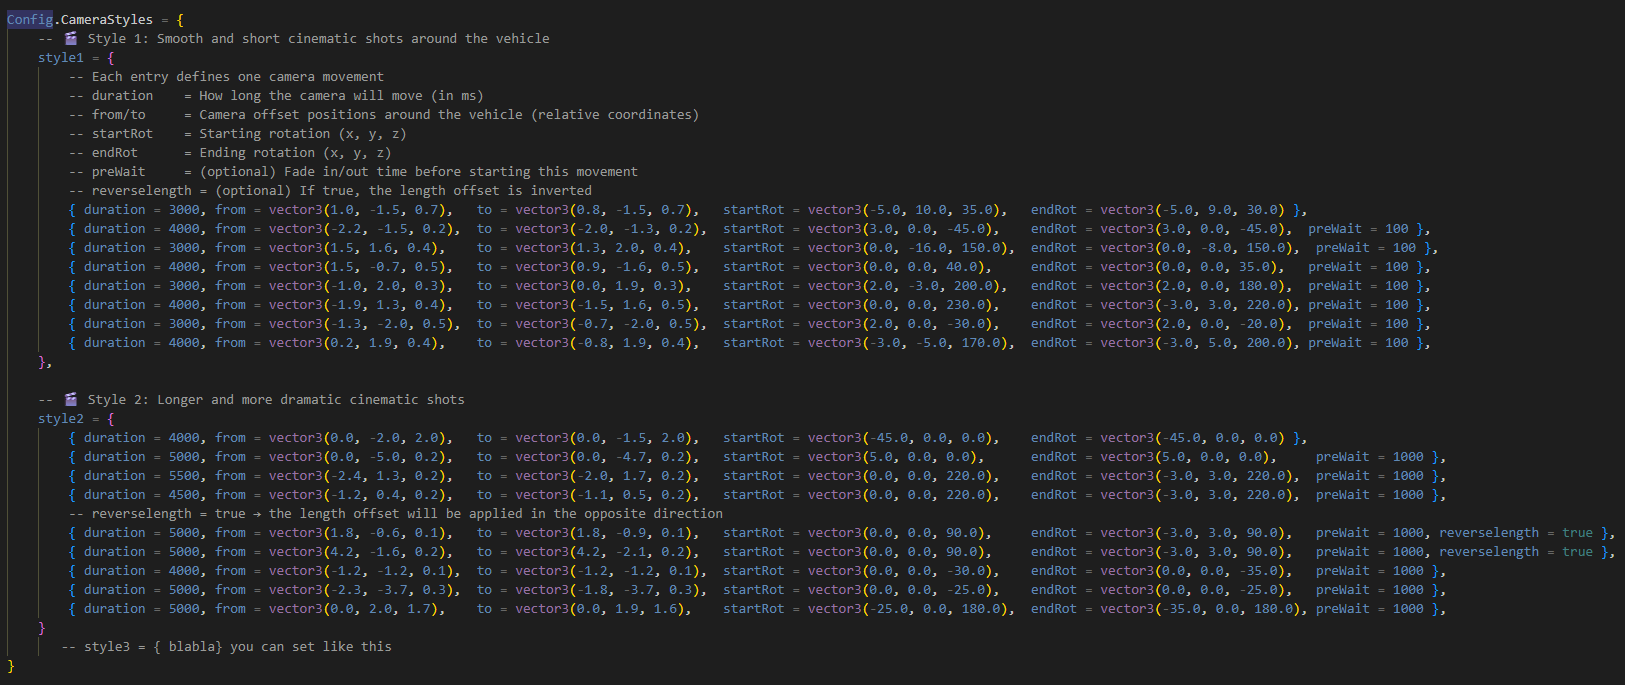Click the duration value 5500
This screenshot has width=1625, height=685.
(x=184, y=476)
